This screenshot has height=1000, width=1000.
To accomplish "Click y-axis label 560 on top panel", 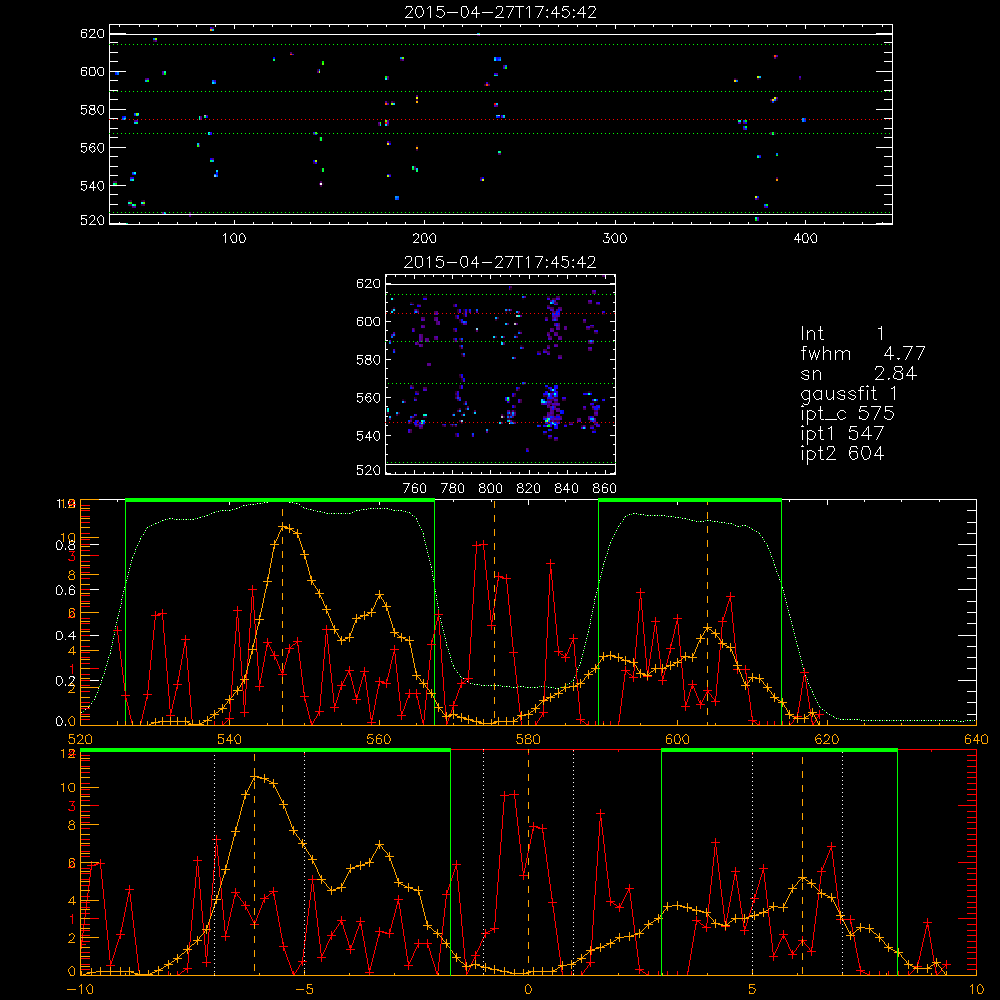I will [x=92, y=148].
